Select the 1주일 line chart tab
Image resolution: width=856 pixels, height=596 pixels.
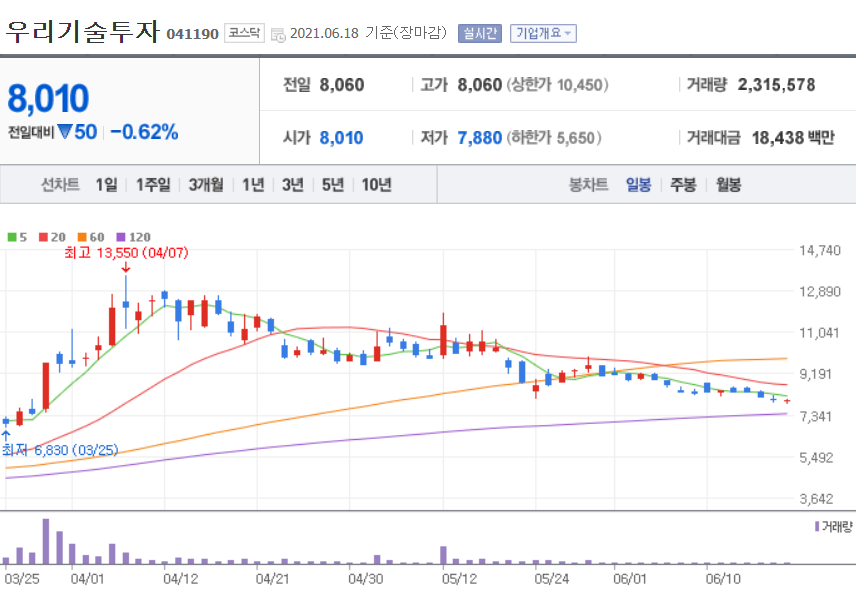click(x=153, y=185)
